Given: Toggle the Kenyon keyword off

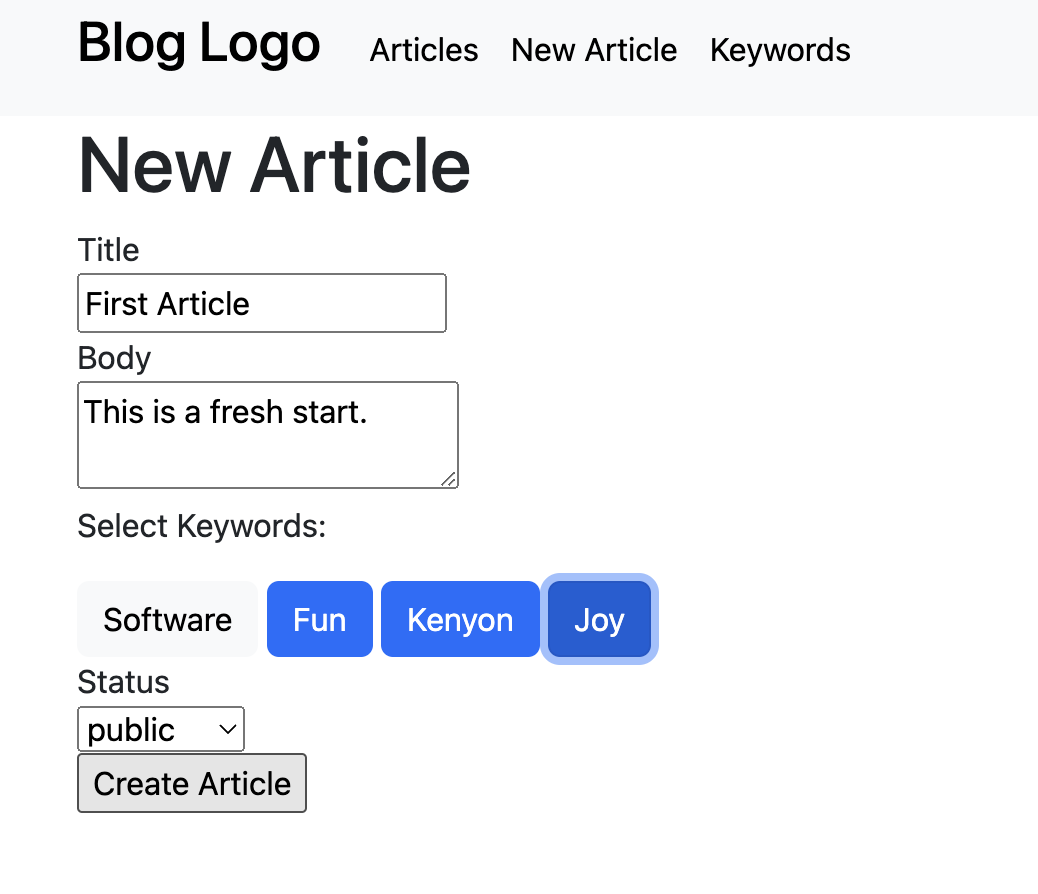Looking at the screenshot, I should point(460,620).
